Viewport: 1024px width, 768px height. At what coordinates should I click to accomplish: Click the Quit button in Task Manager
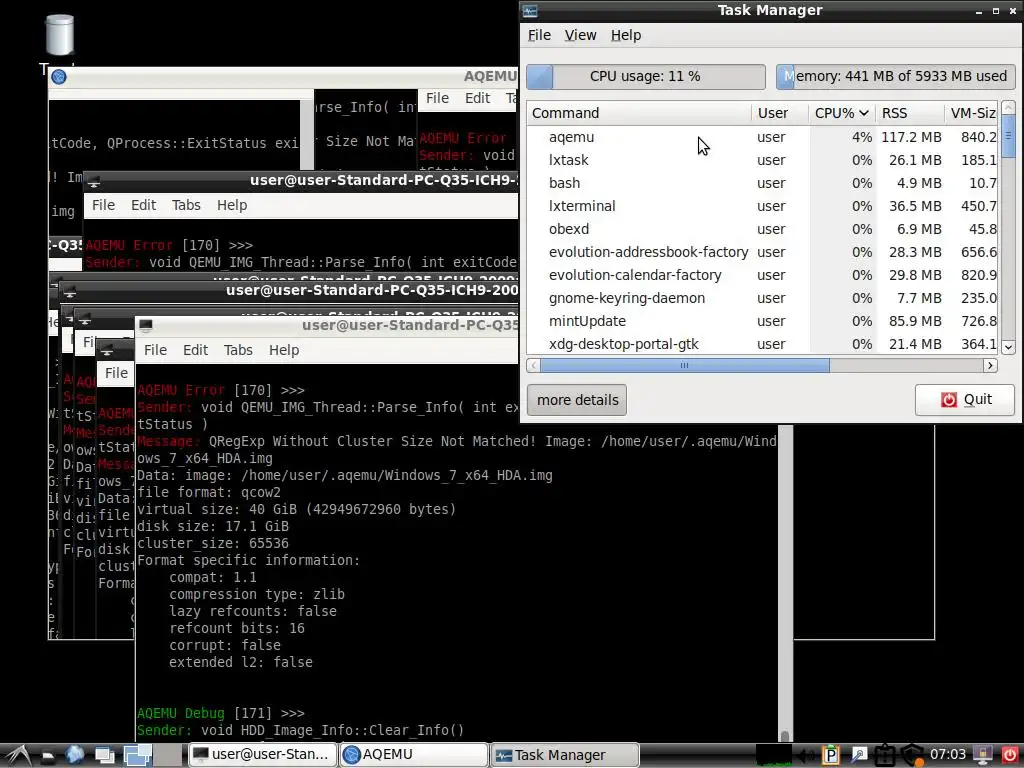(x=965, y=400)
